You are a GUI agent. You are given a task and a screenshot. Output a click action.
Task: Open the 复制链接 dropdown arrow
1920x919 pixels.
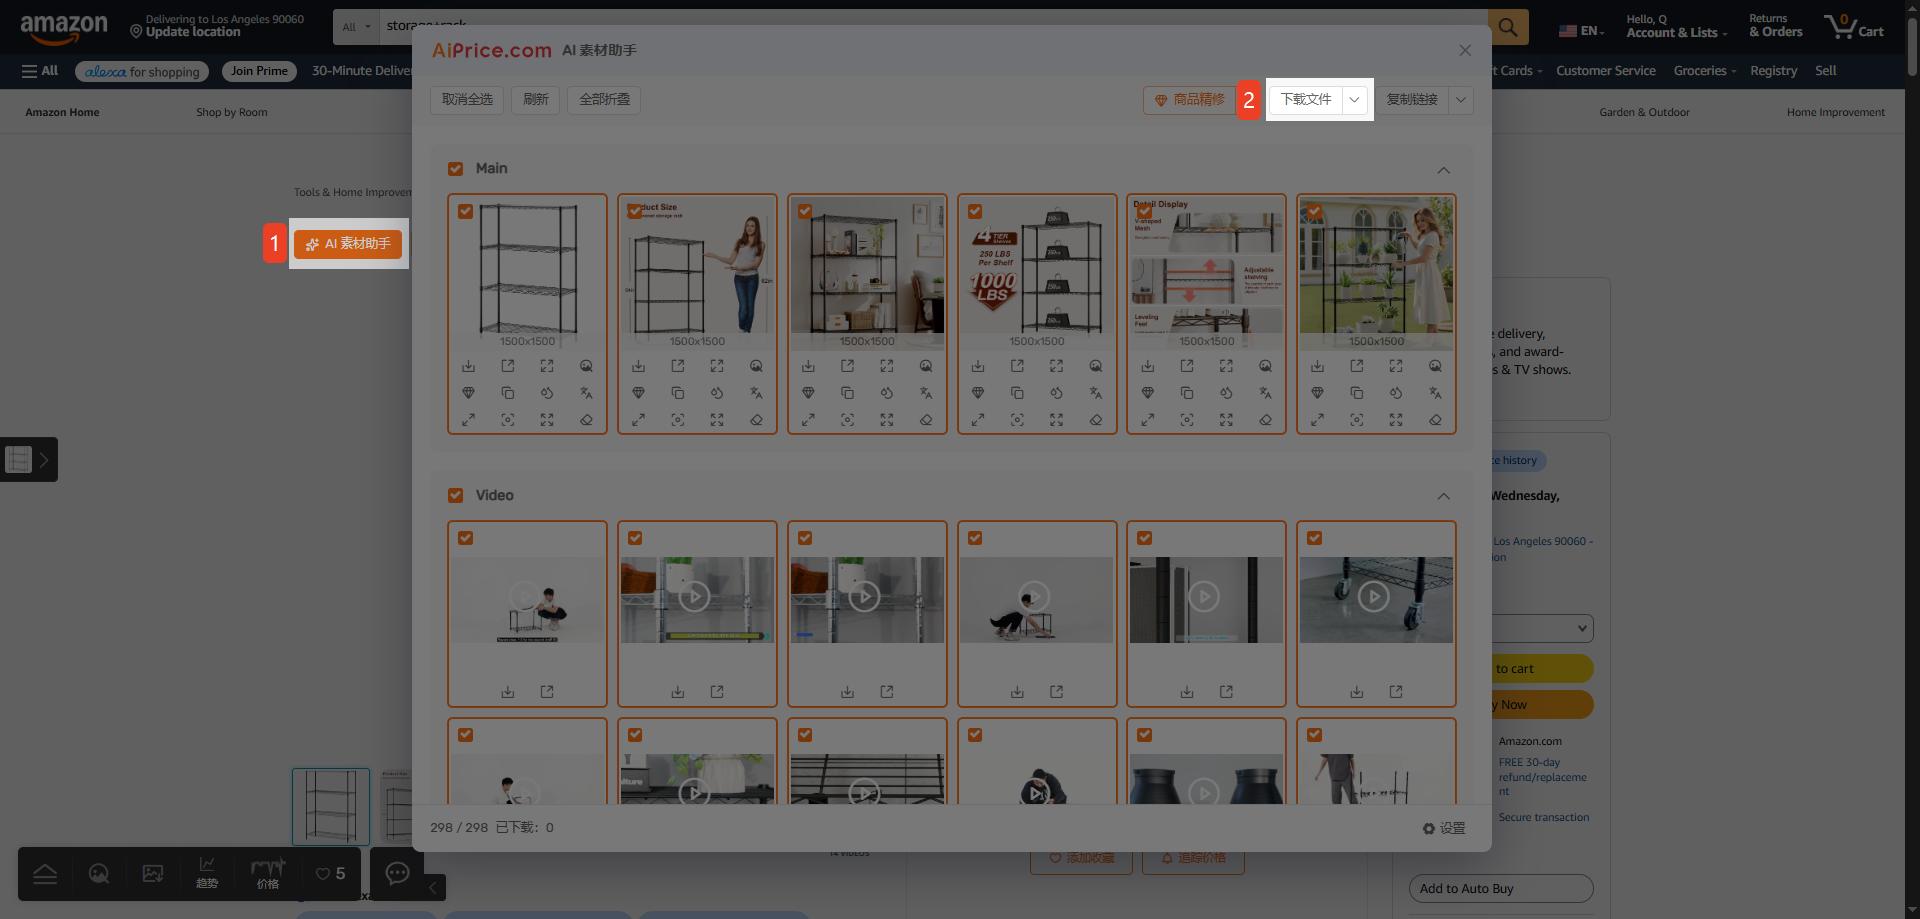[1461, 100]
